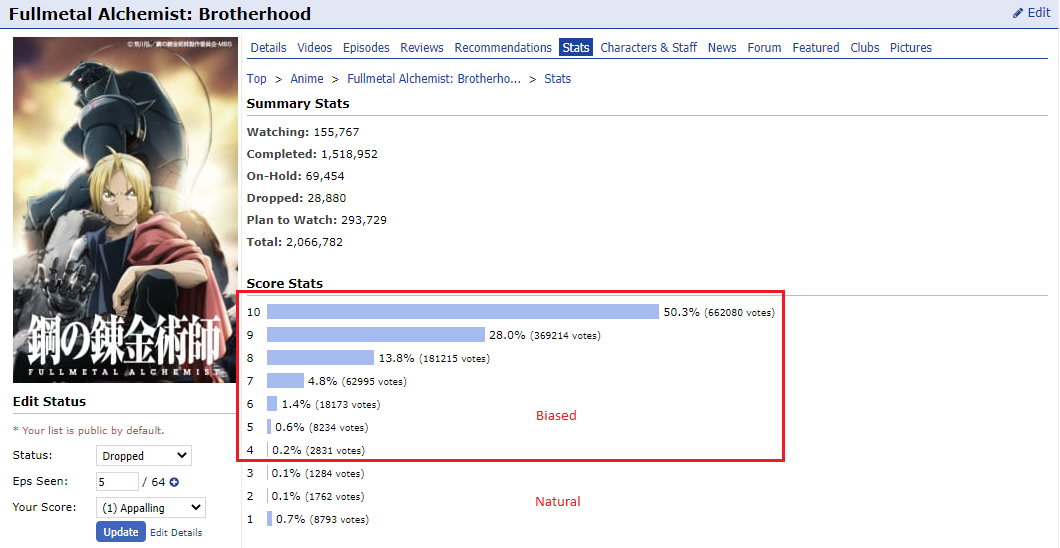This screenshot has width=1060, height=548.
Task: Click the Eps Seen input field
Action: coord(117,482)
